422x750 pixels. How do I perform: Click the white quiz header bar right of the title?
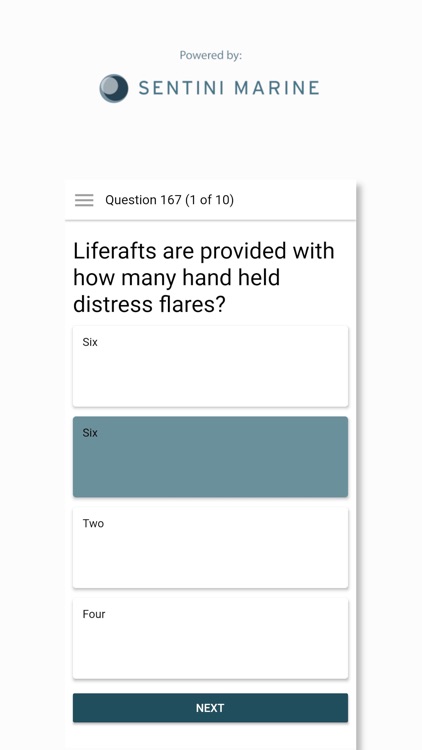pos(294,200)
